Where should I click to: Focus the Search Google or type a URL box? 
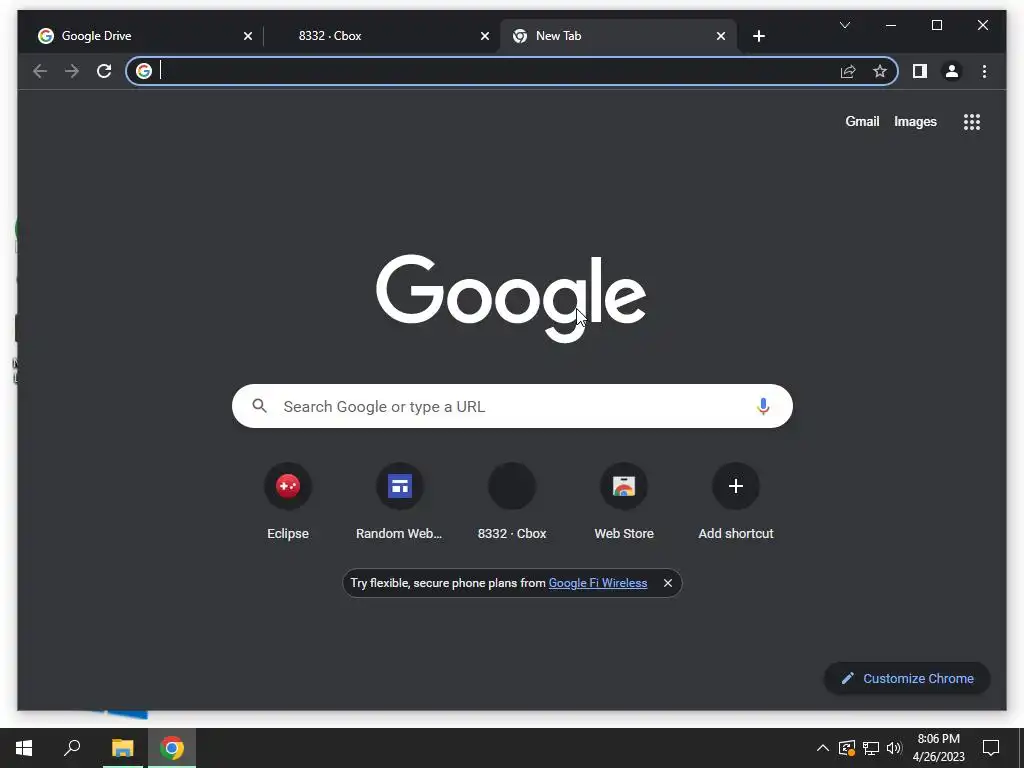coord(512,406)
